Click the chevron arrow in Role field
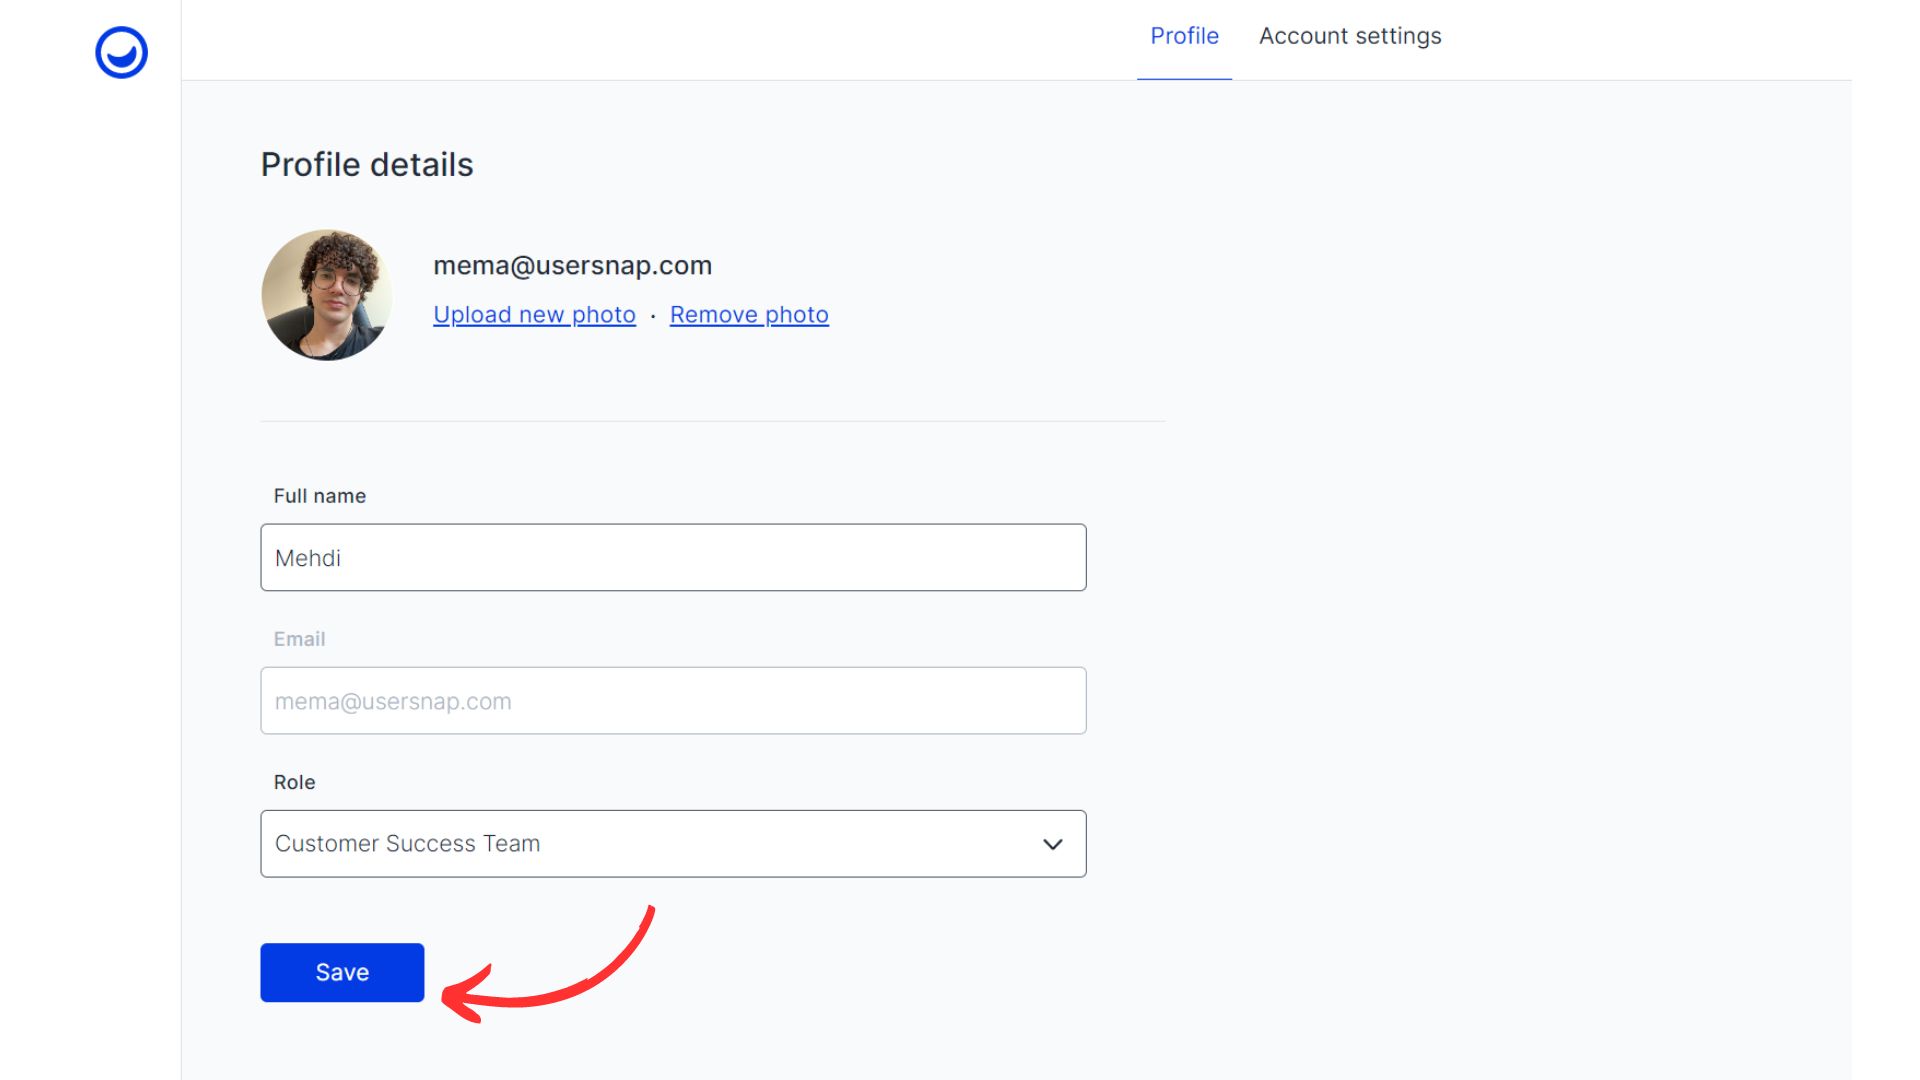 click(x=1052, y=844)
